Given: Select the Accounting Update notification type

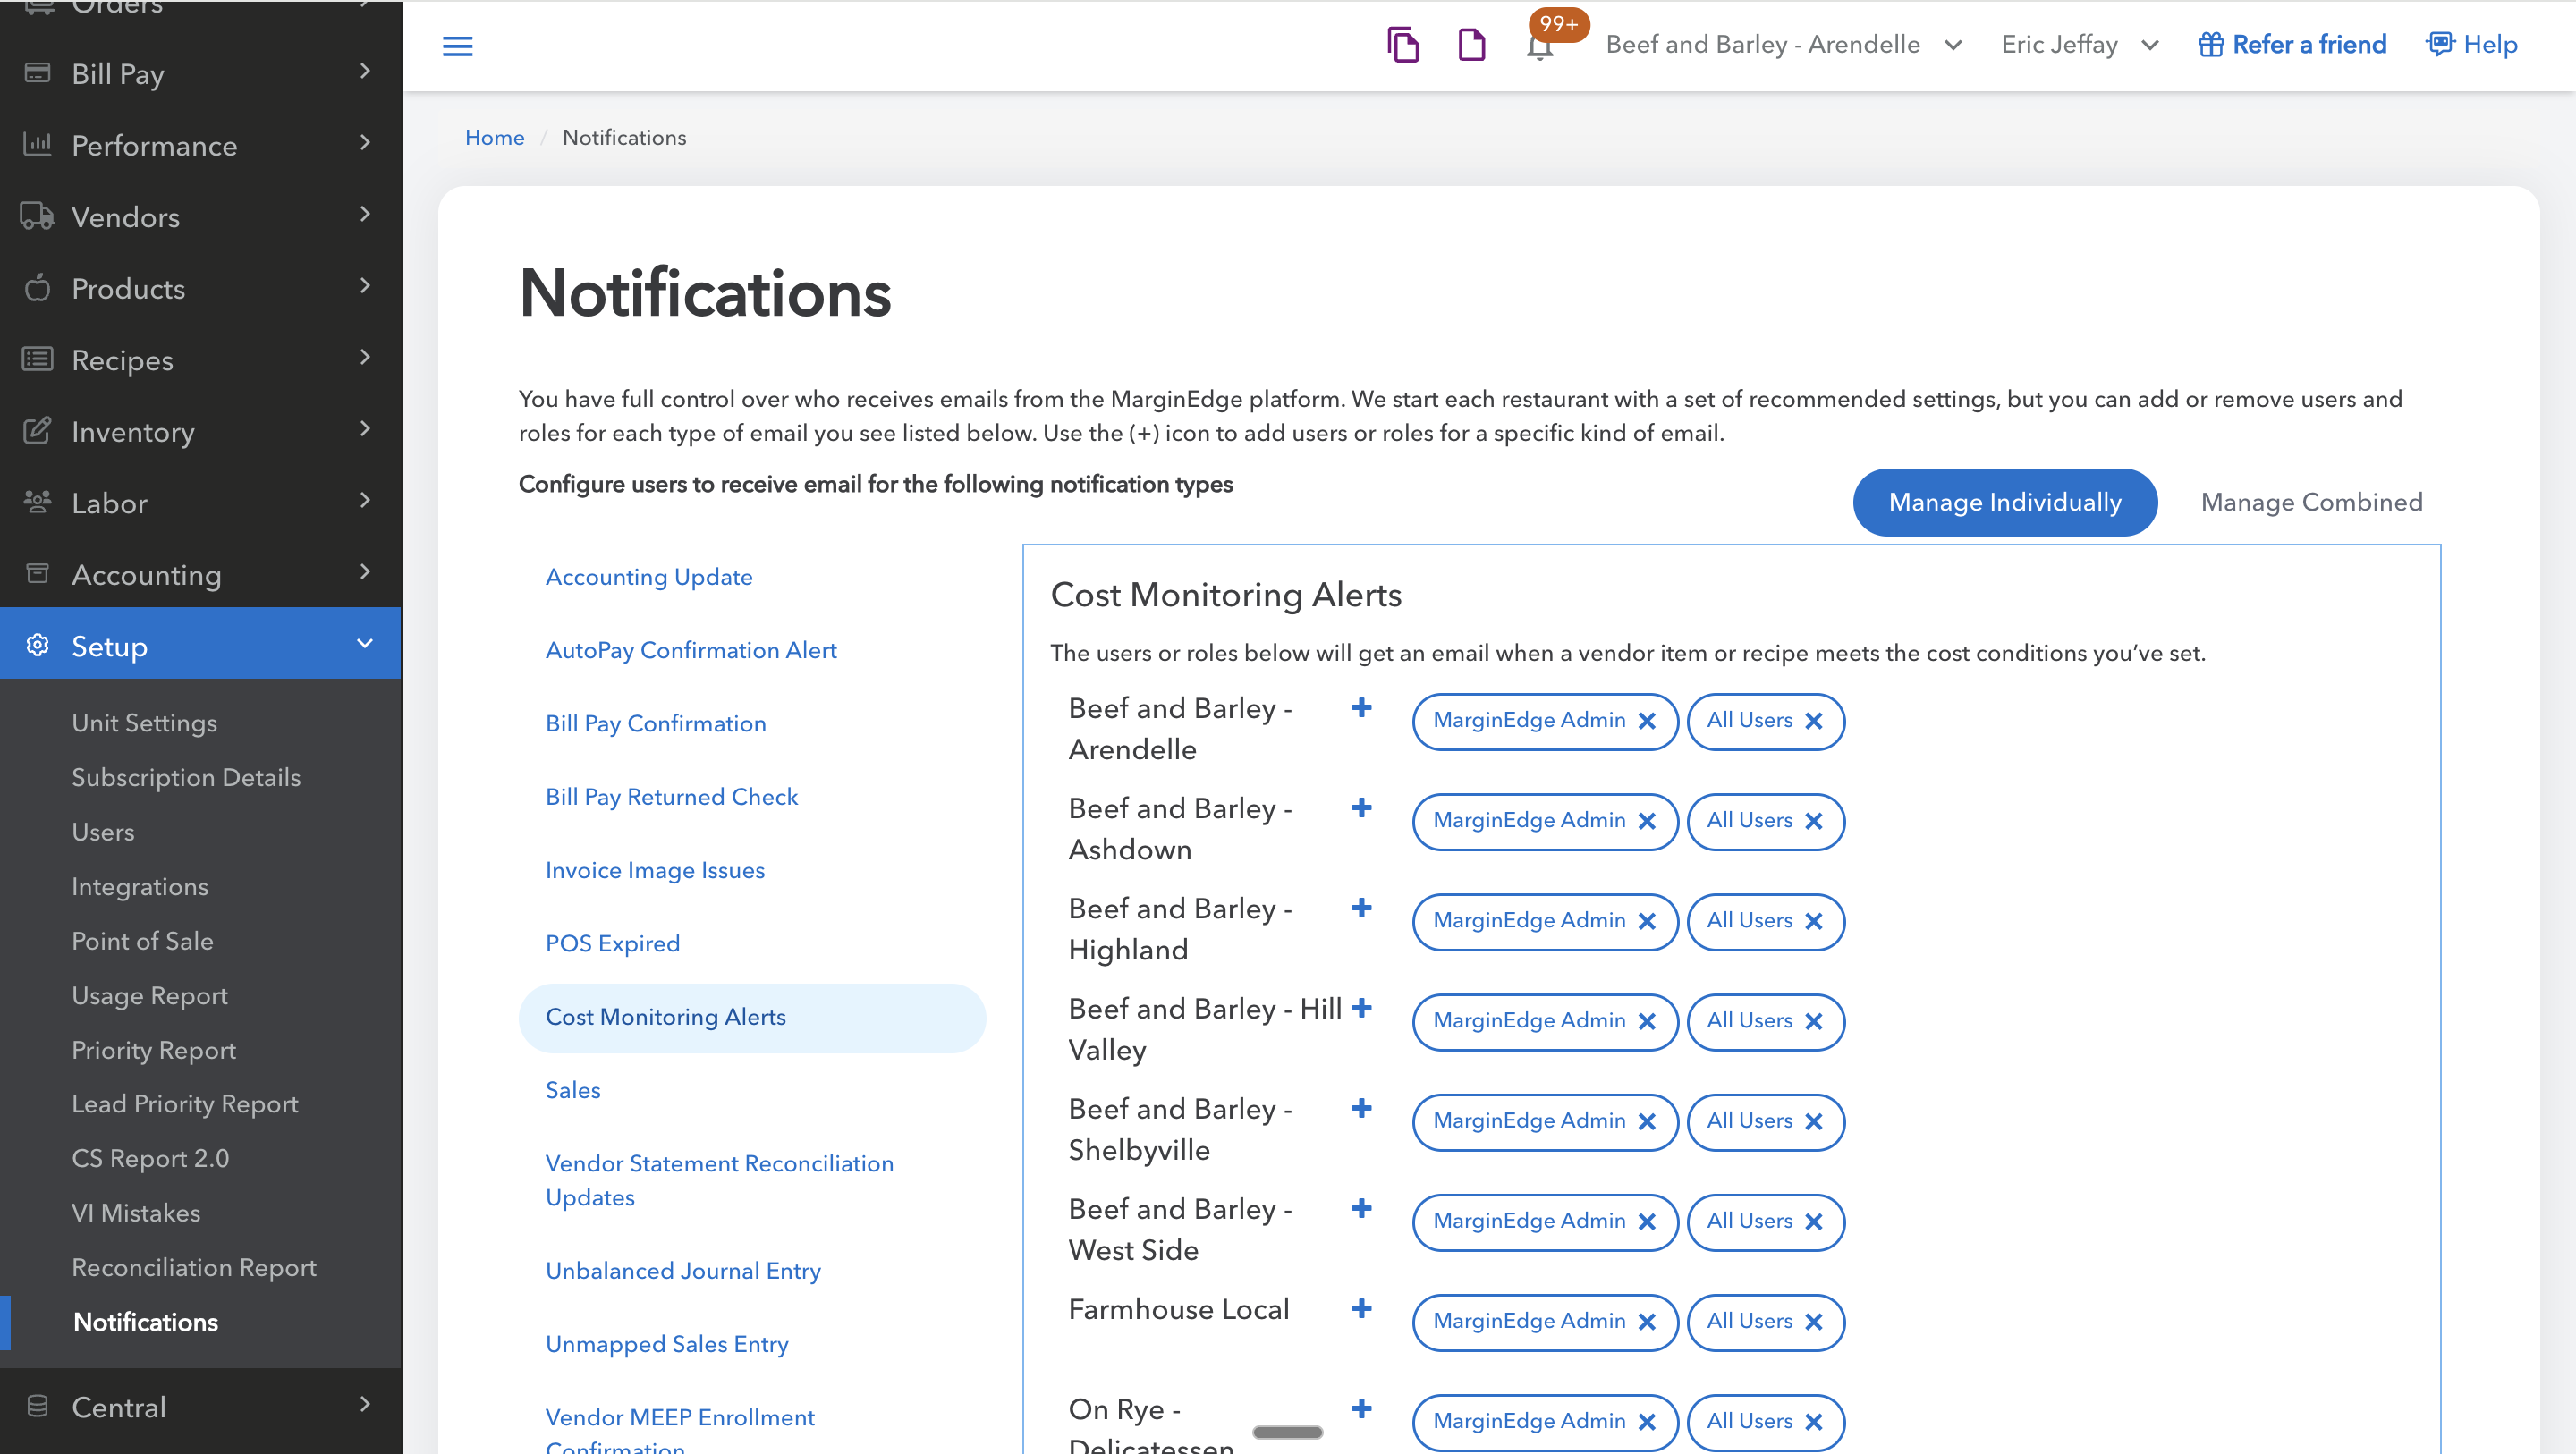Looking at the screenshot, I should click(649, 577).
